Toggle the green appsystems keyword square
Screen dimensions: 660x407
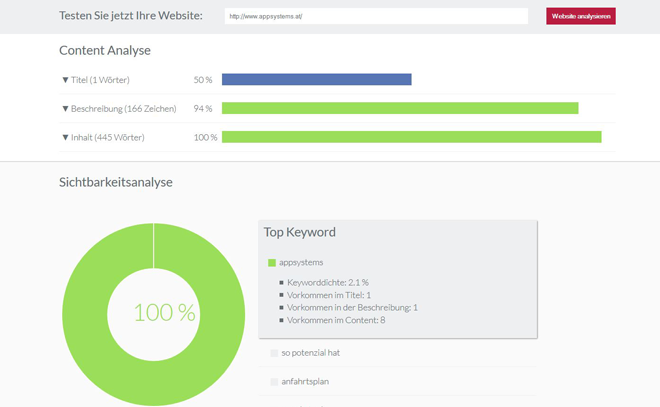[272, 263]
